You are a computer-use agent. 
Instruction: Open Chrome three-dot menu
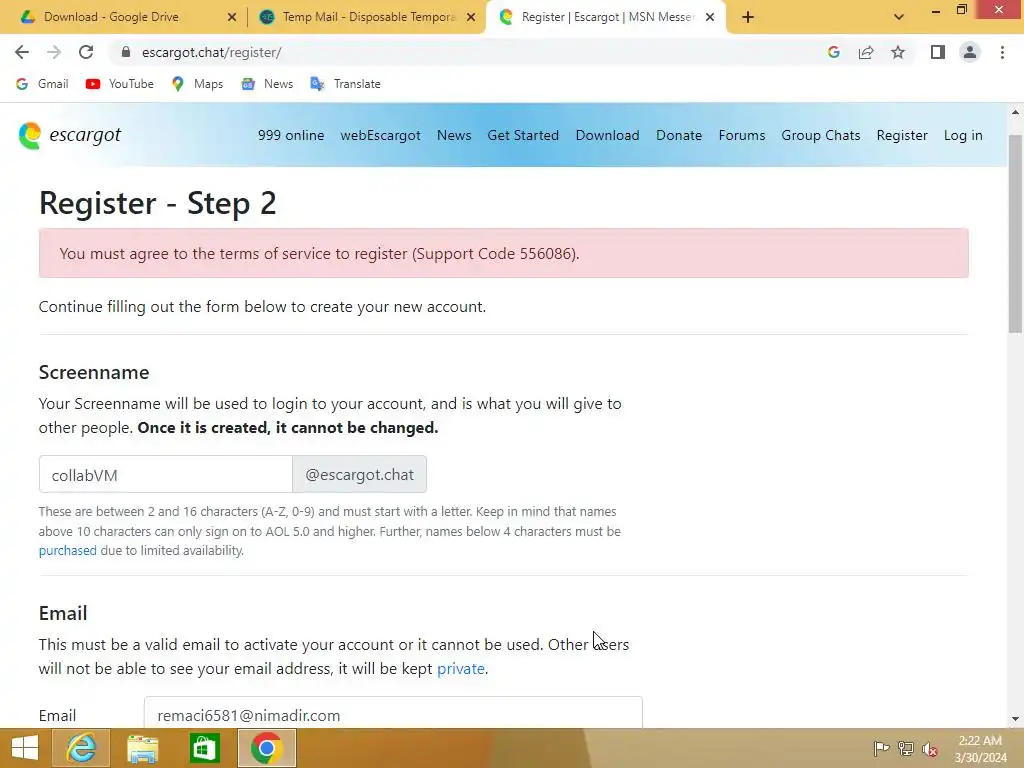tap(1002, 52)
